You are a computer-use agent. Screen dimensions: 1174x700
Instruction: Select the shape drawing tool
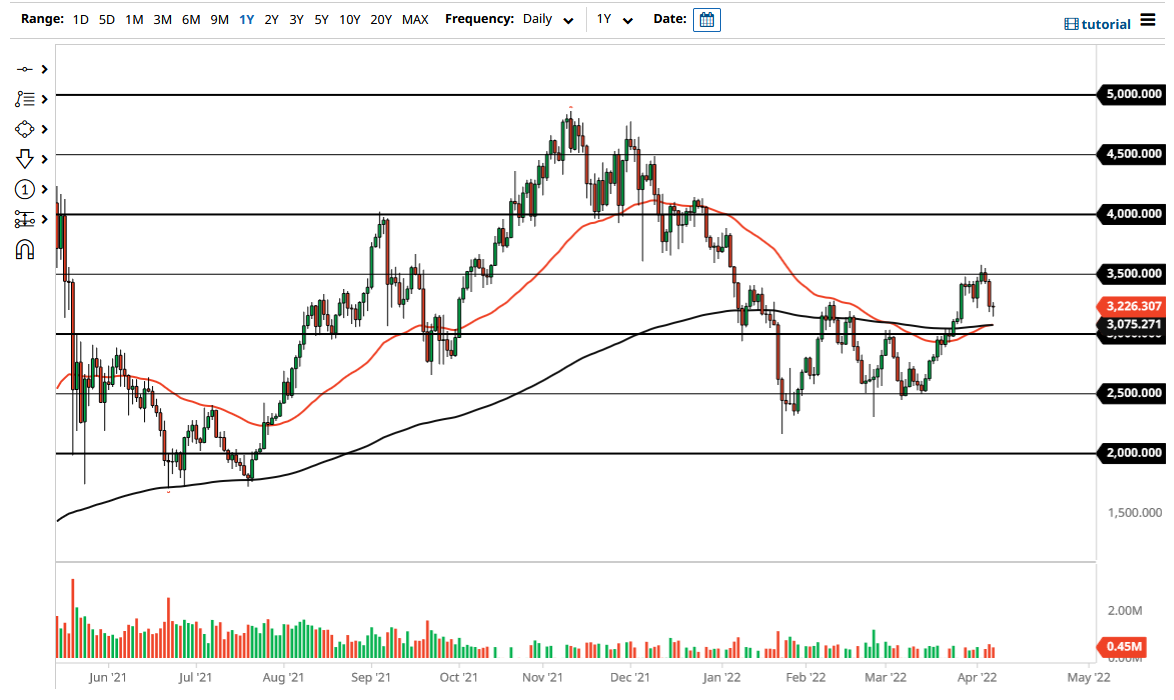point(25,128)
